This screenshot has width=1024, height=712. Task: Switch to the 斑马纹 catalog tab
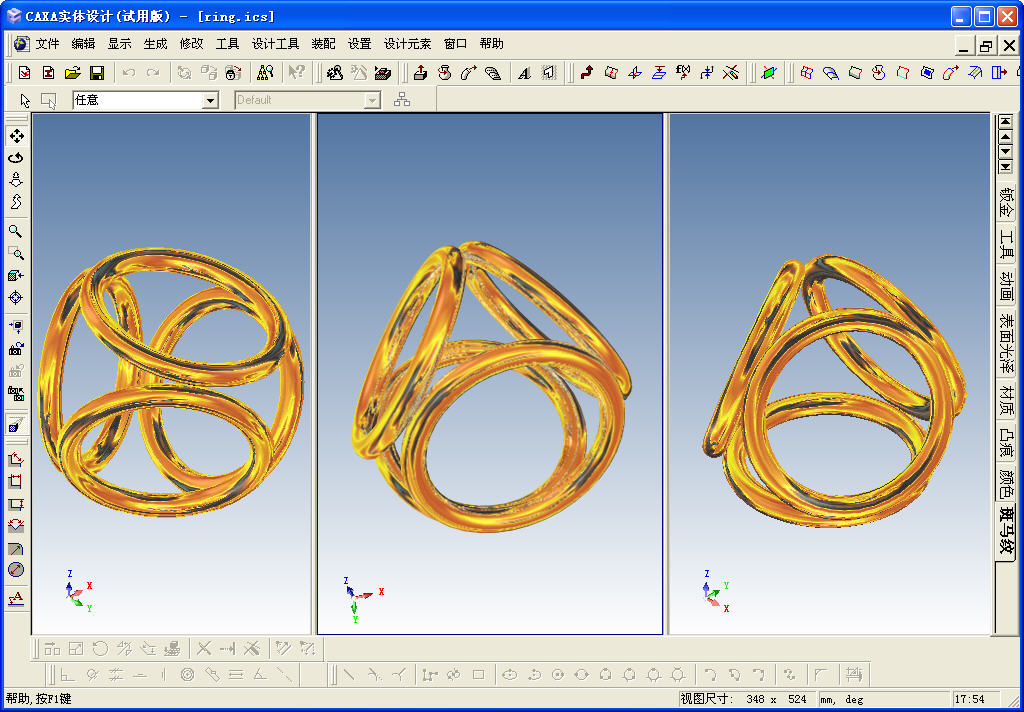pyautogui.click(x=1006, y=531)
